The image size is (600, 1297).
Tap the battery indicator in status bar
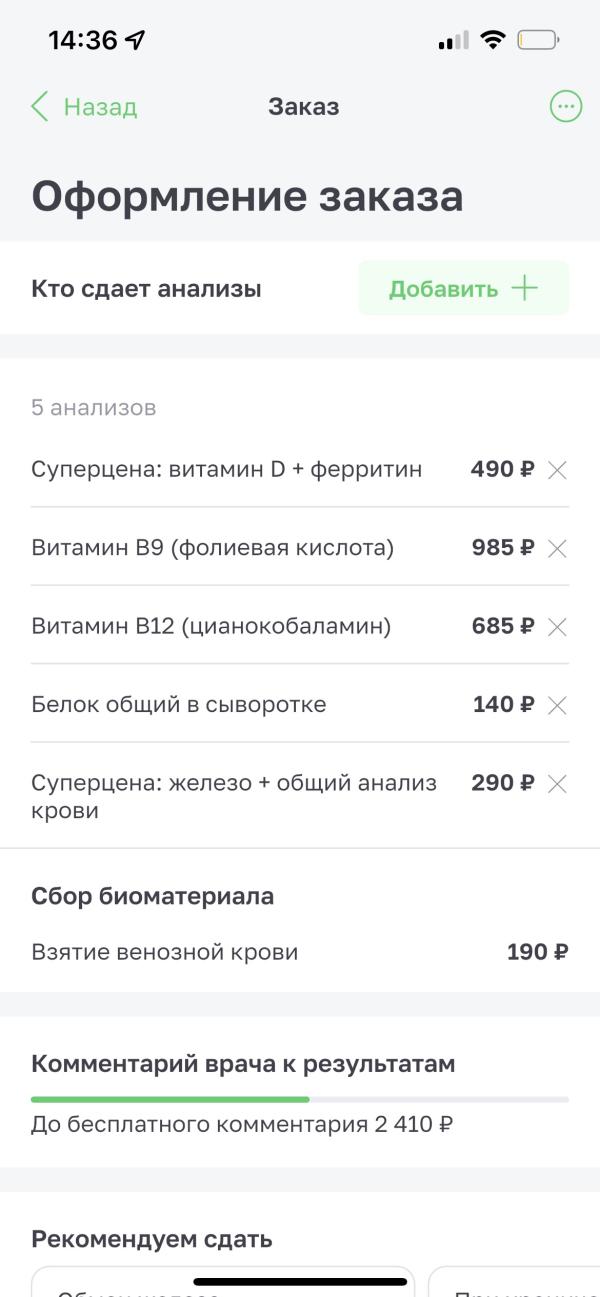coord(538,40)
